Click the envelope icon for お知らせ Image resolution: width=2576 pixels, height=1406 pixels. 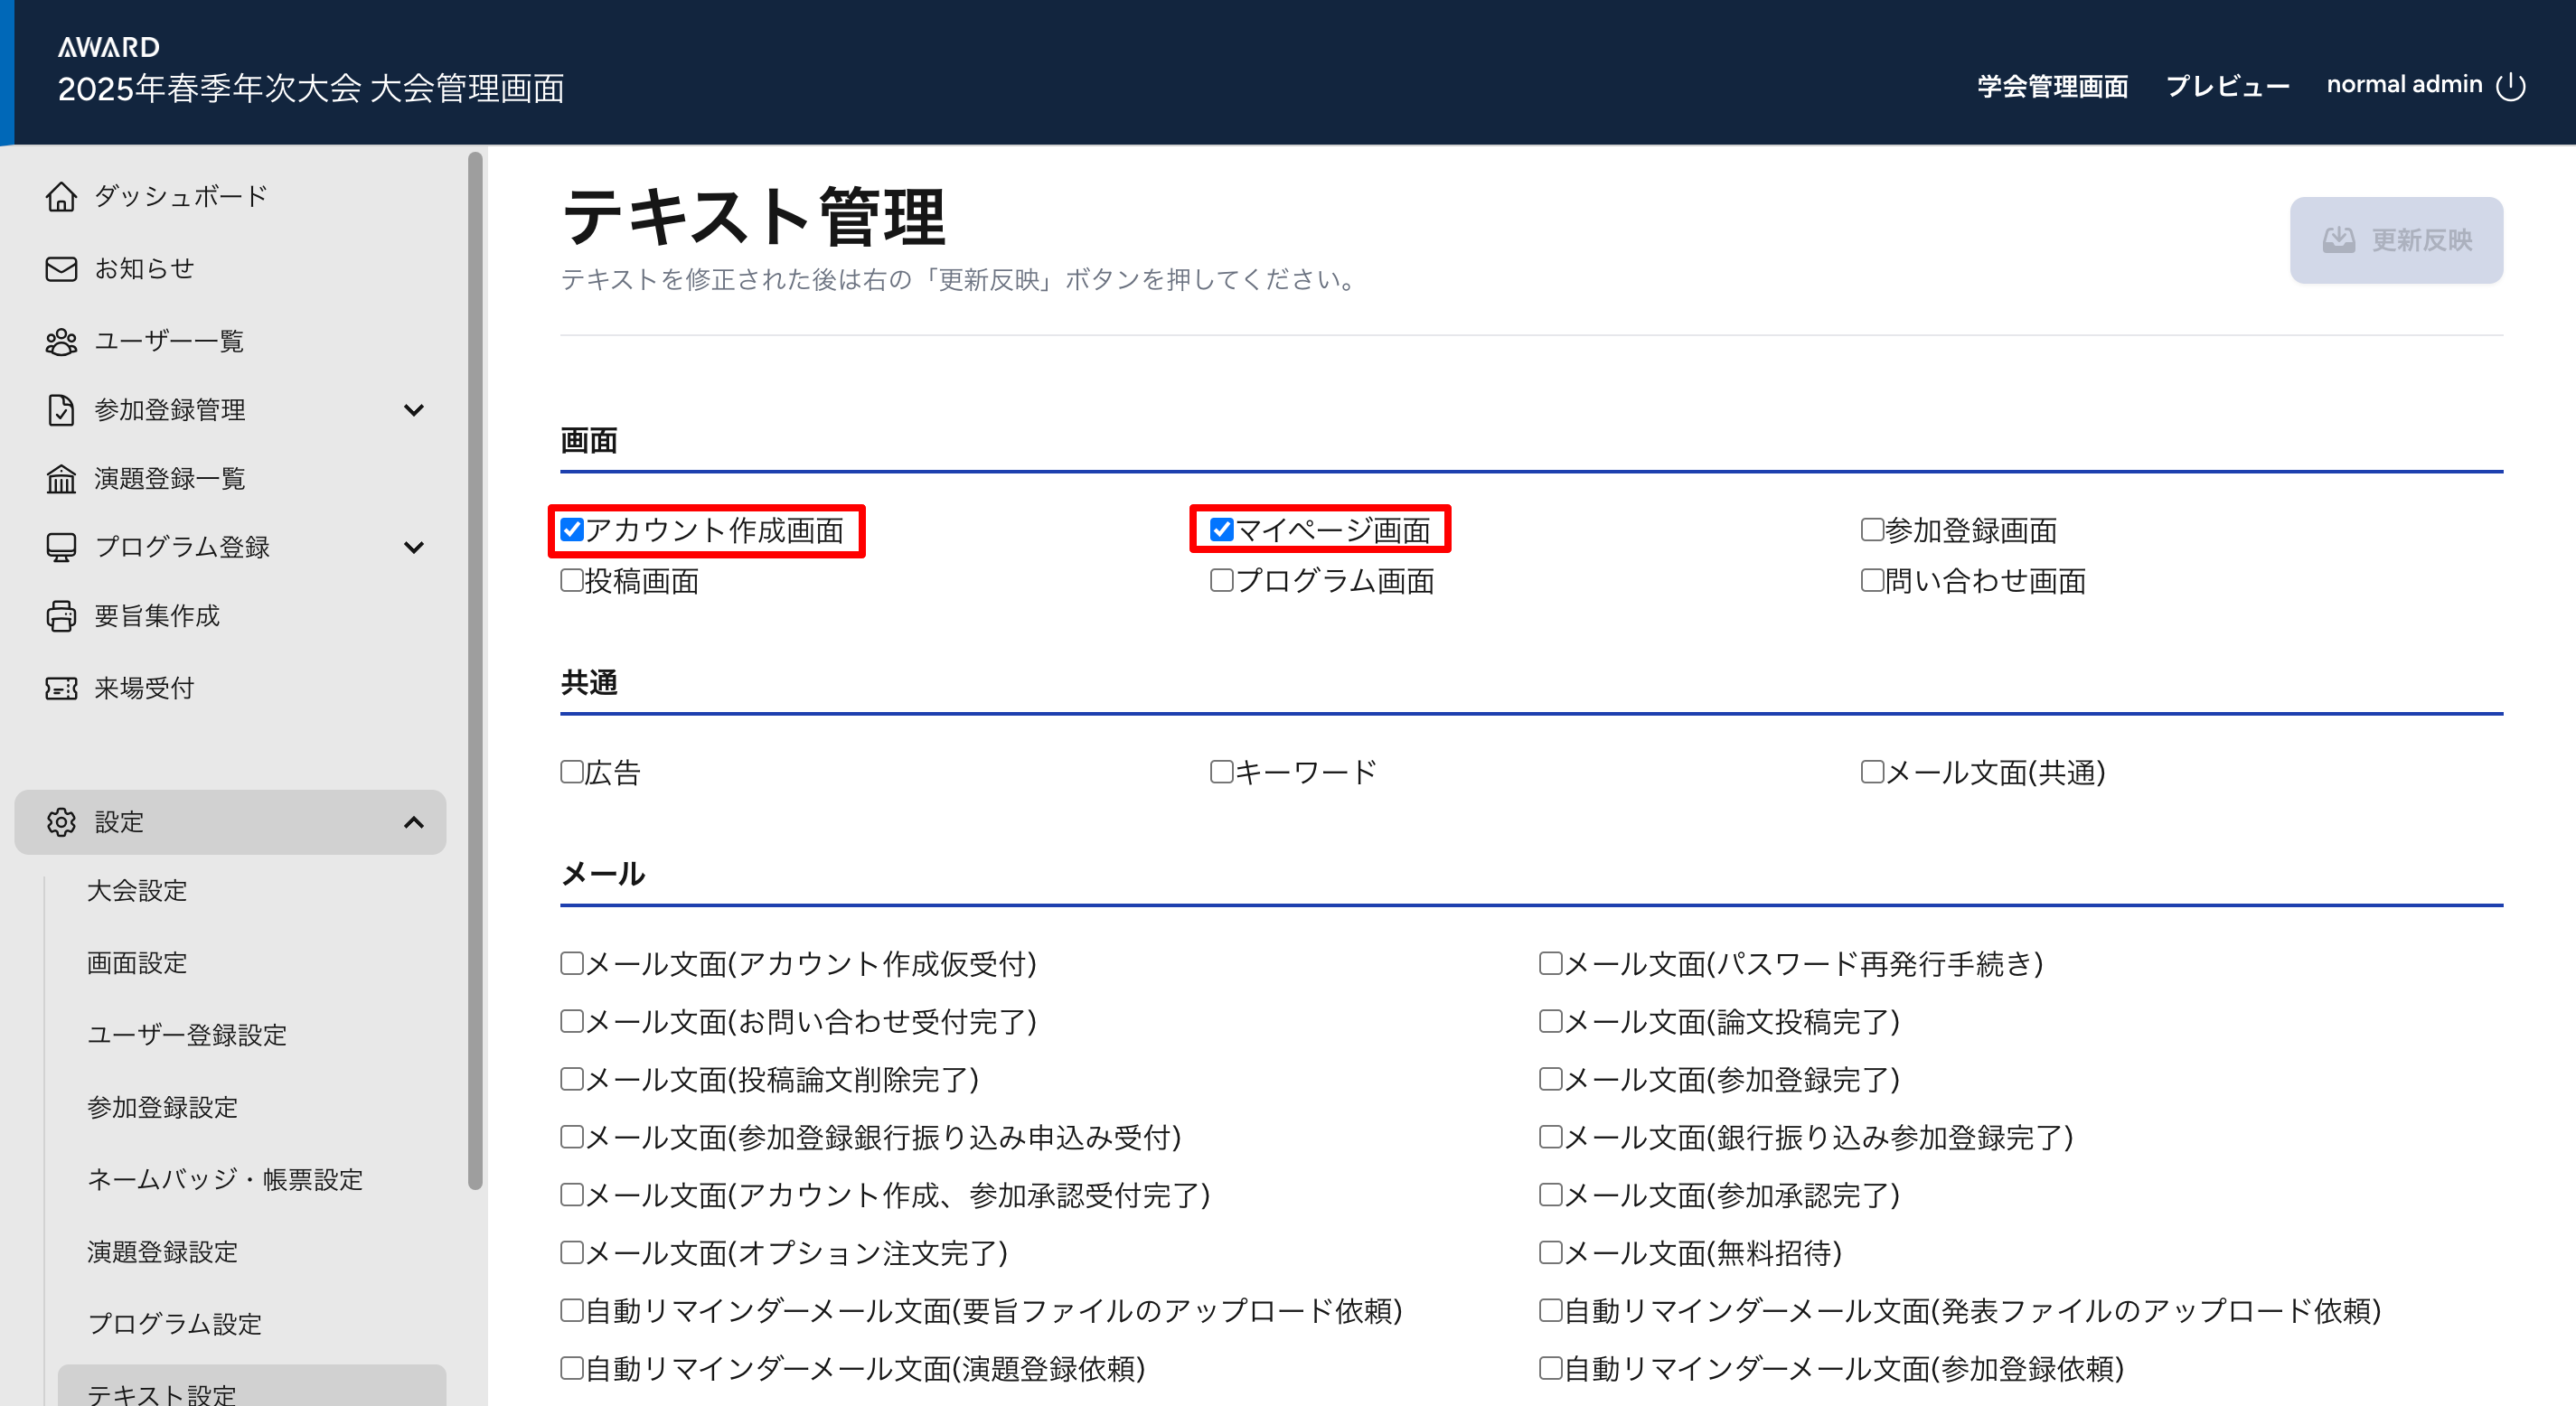61,269
